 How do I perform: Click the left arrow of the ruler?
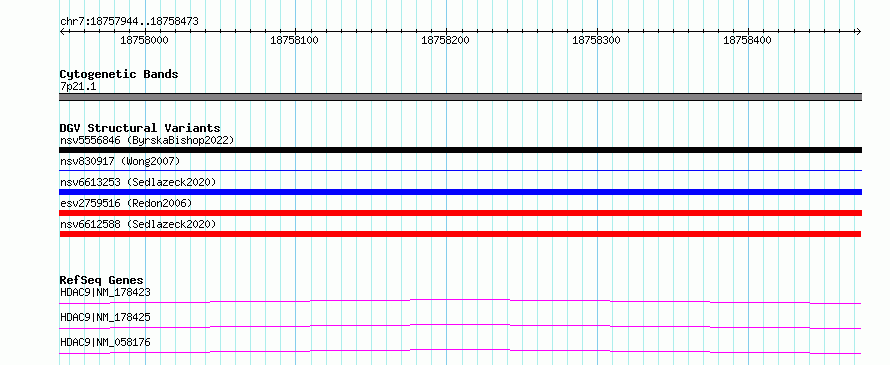pyautogui.click(x=63, y=31)
